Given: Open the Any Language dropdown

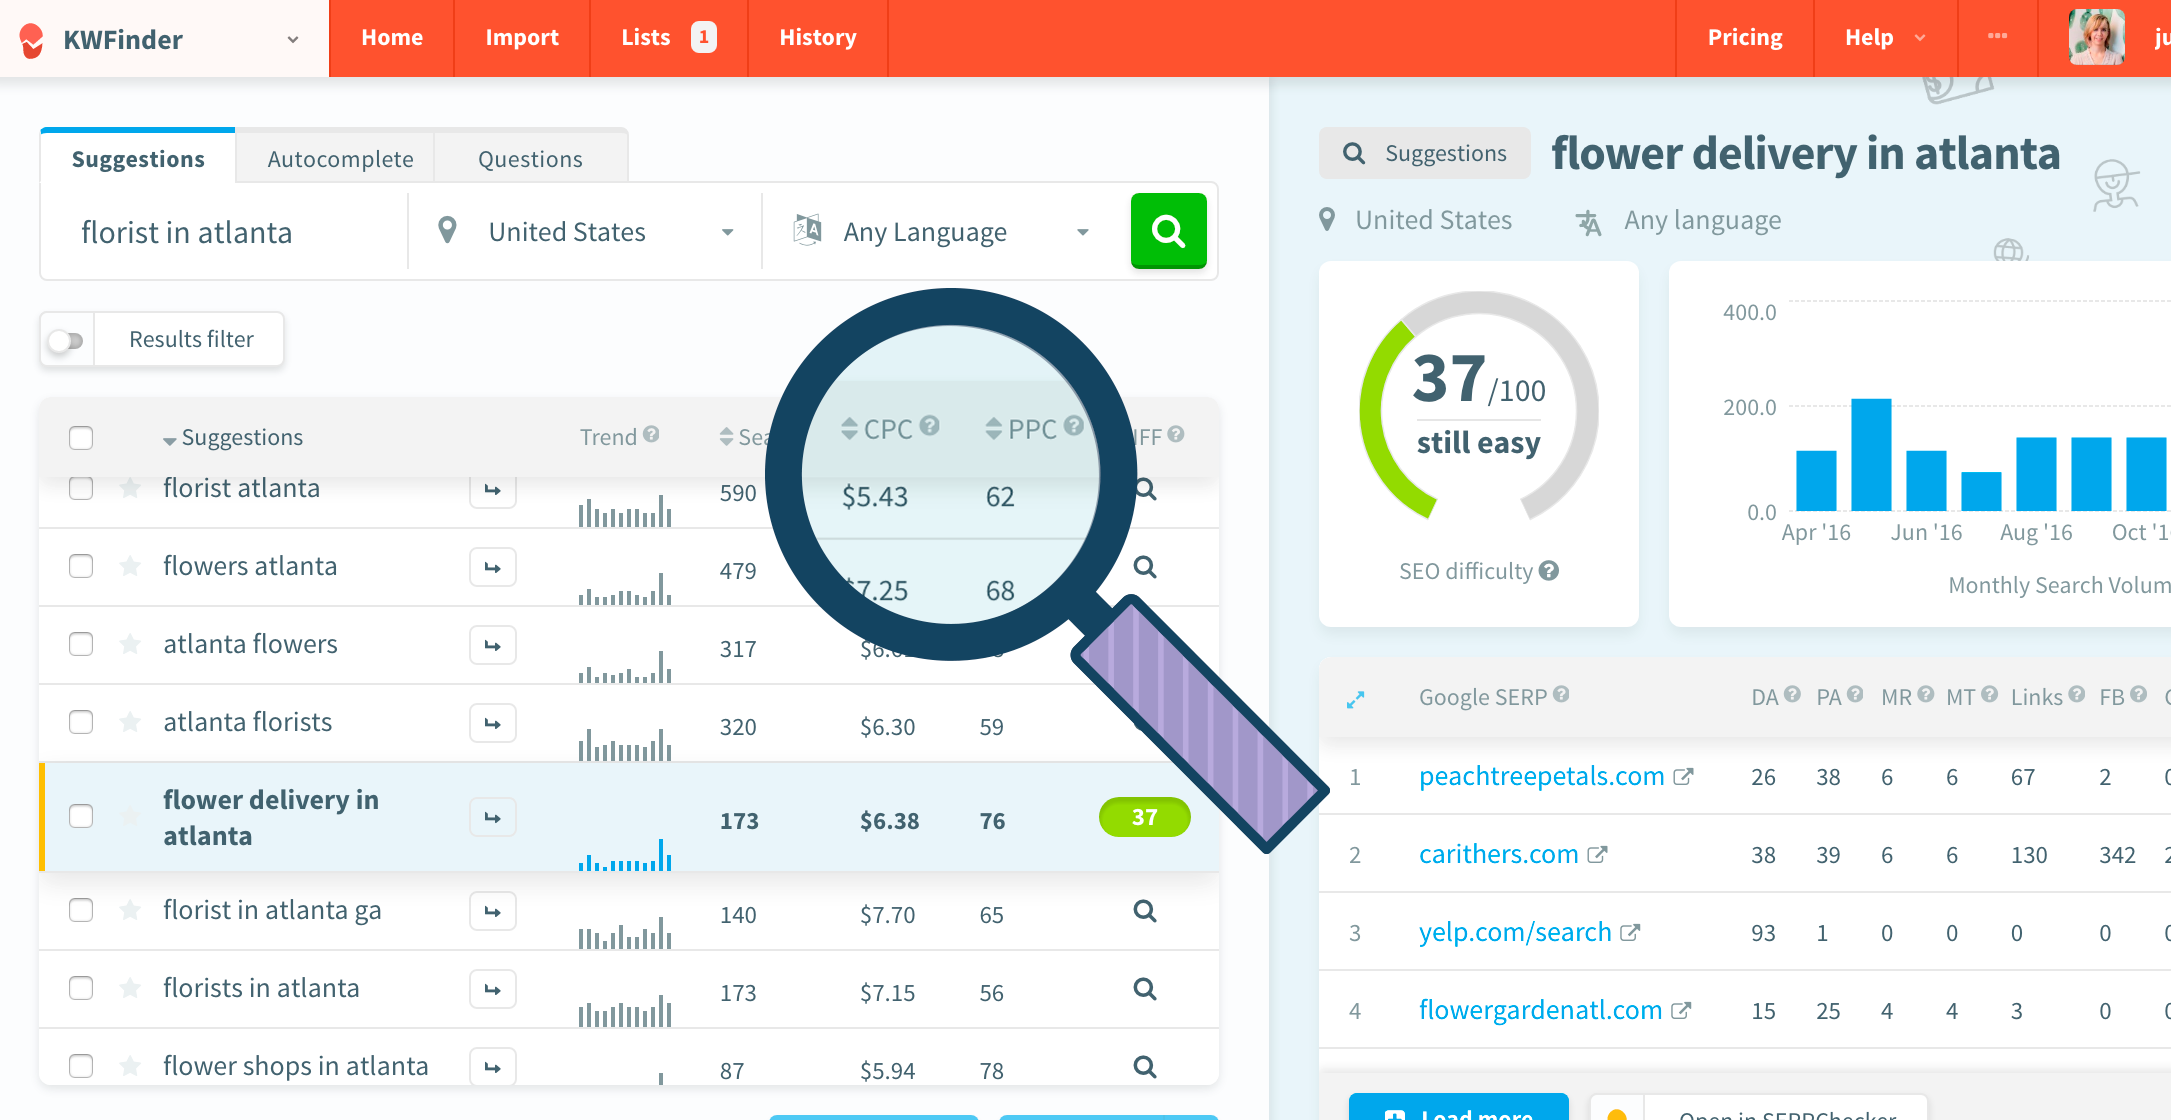Looking at the screenshot, I should [940, 232].
